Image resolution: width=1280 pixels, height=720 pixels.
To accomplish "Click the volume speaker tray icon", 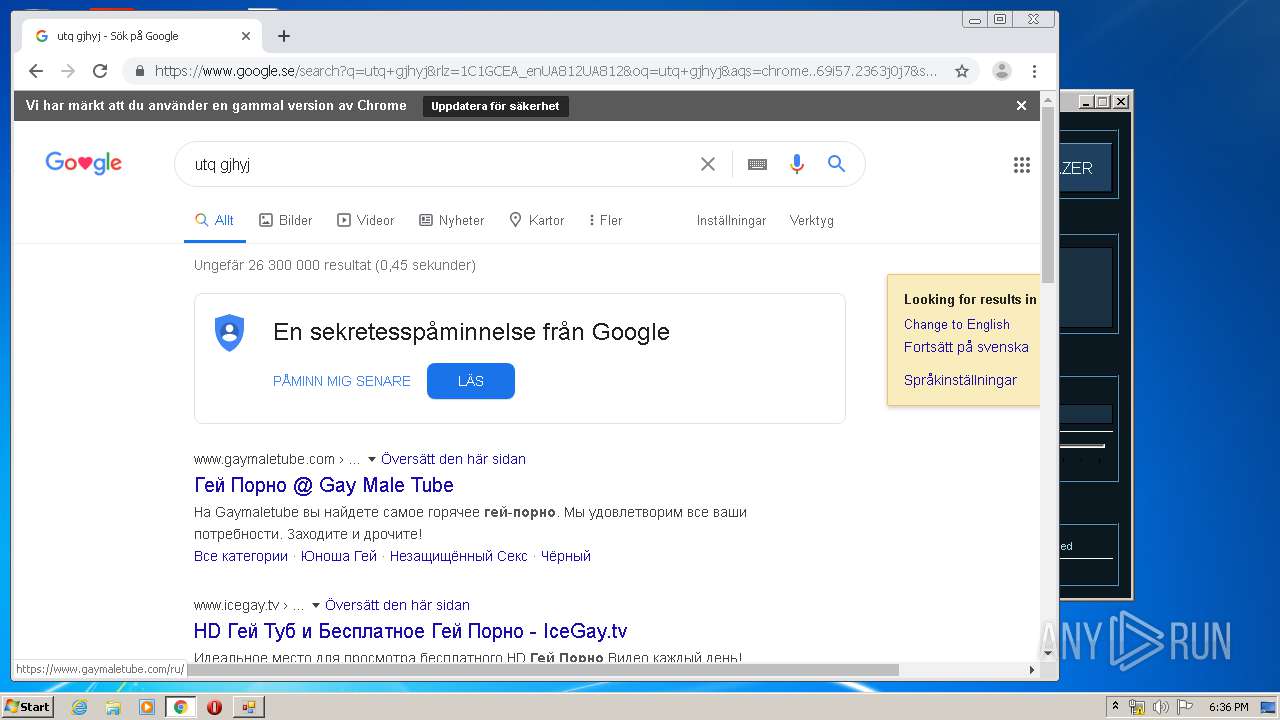I will point(1161,707).
